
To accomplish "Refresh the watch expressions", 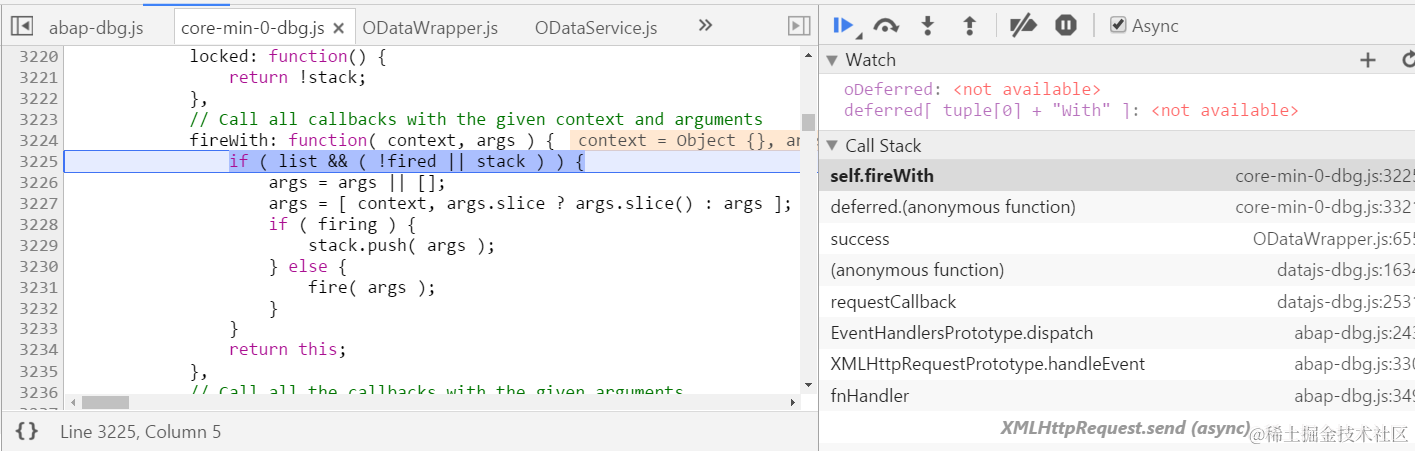I will point(1408,61).
